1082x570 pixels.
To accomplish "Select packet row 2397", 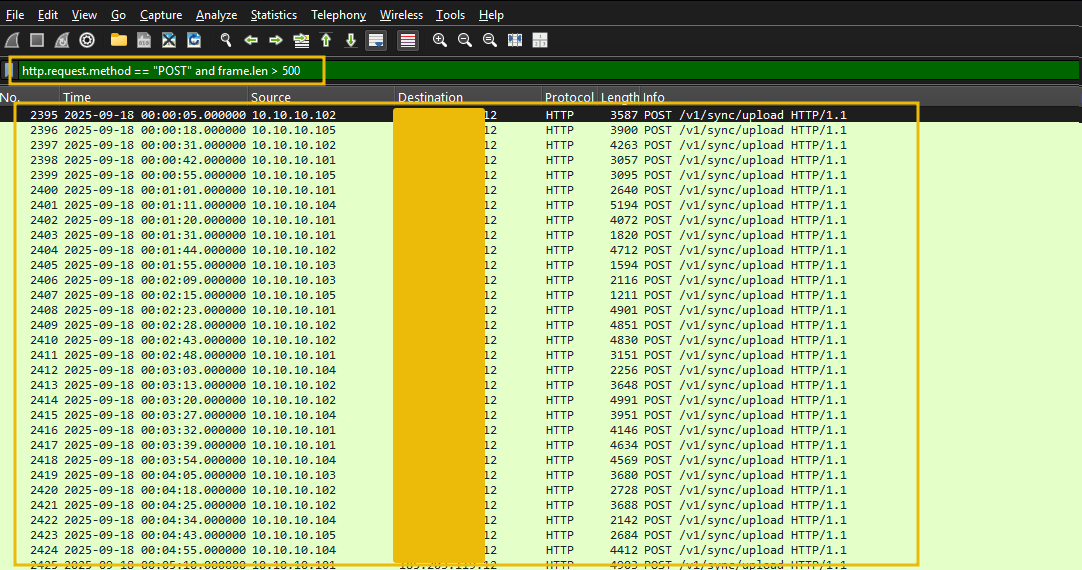I will [540, 145].
